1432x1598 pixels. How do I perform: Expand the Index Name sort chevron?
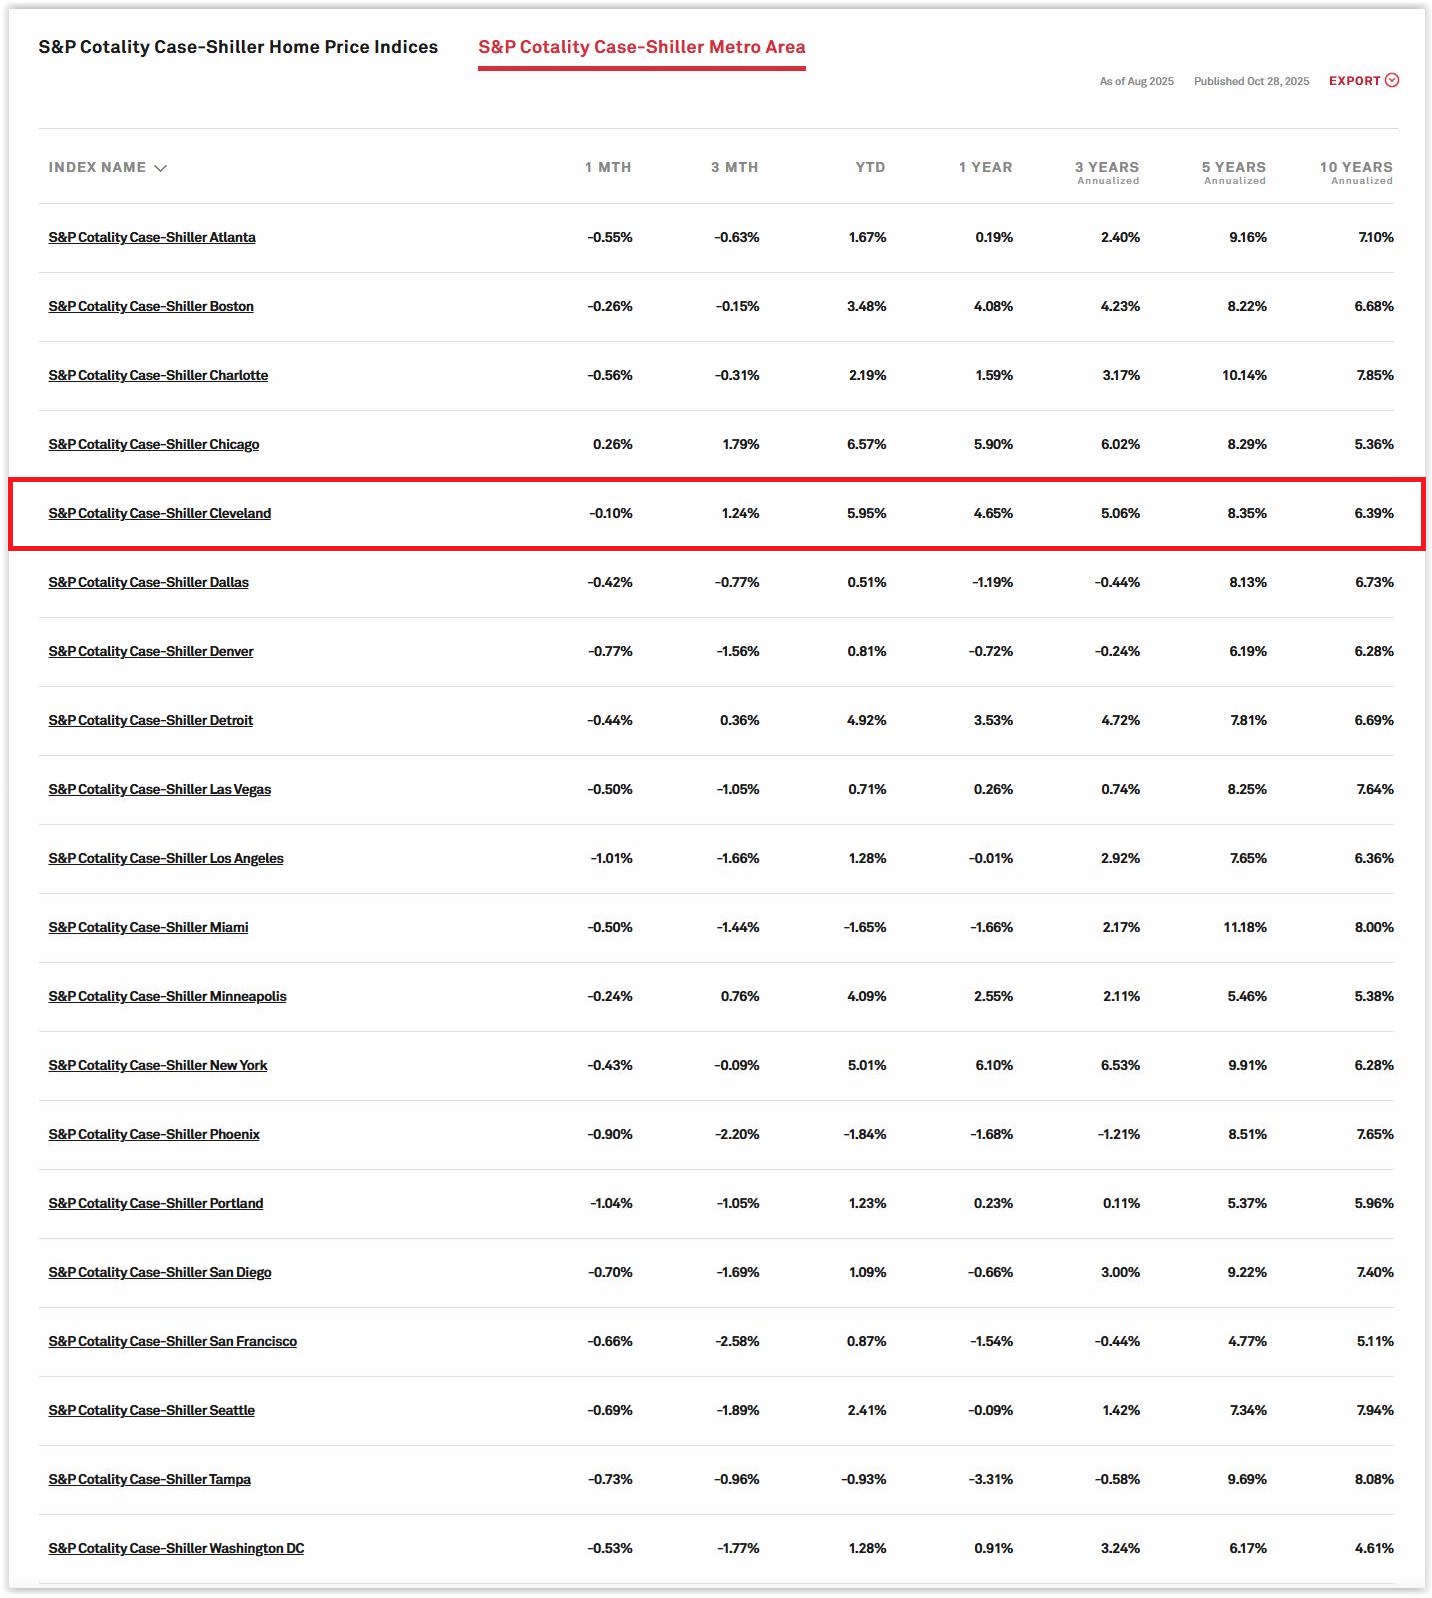click(x=160, y=168)
